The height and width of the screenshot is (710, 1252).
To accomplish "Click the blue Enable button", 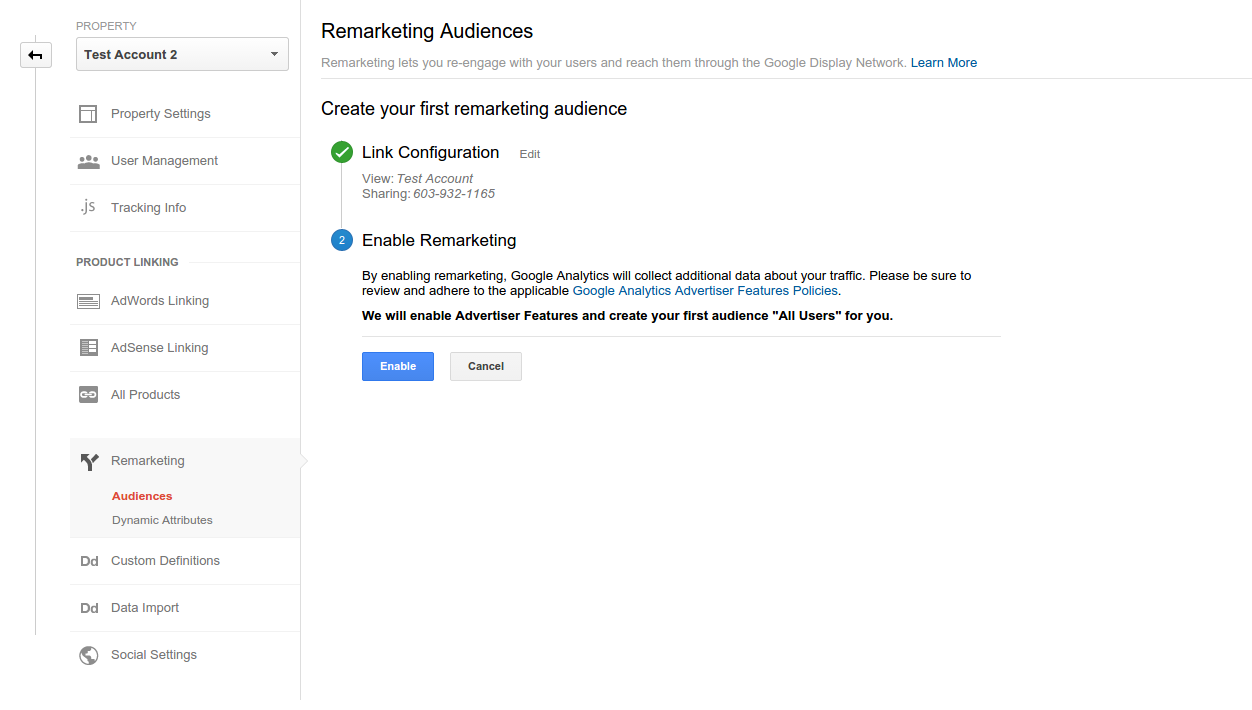I will [x=398, y=366].
